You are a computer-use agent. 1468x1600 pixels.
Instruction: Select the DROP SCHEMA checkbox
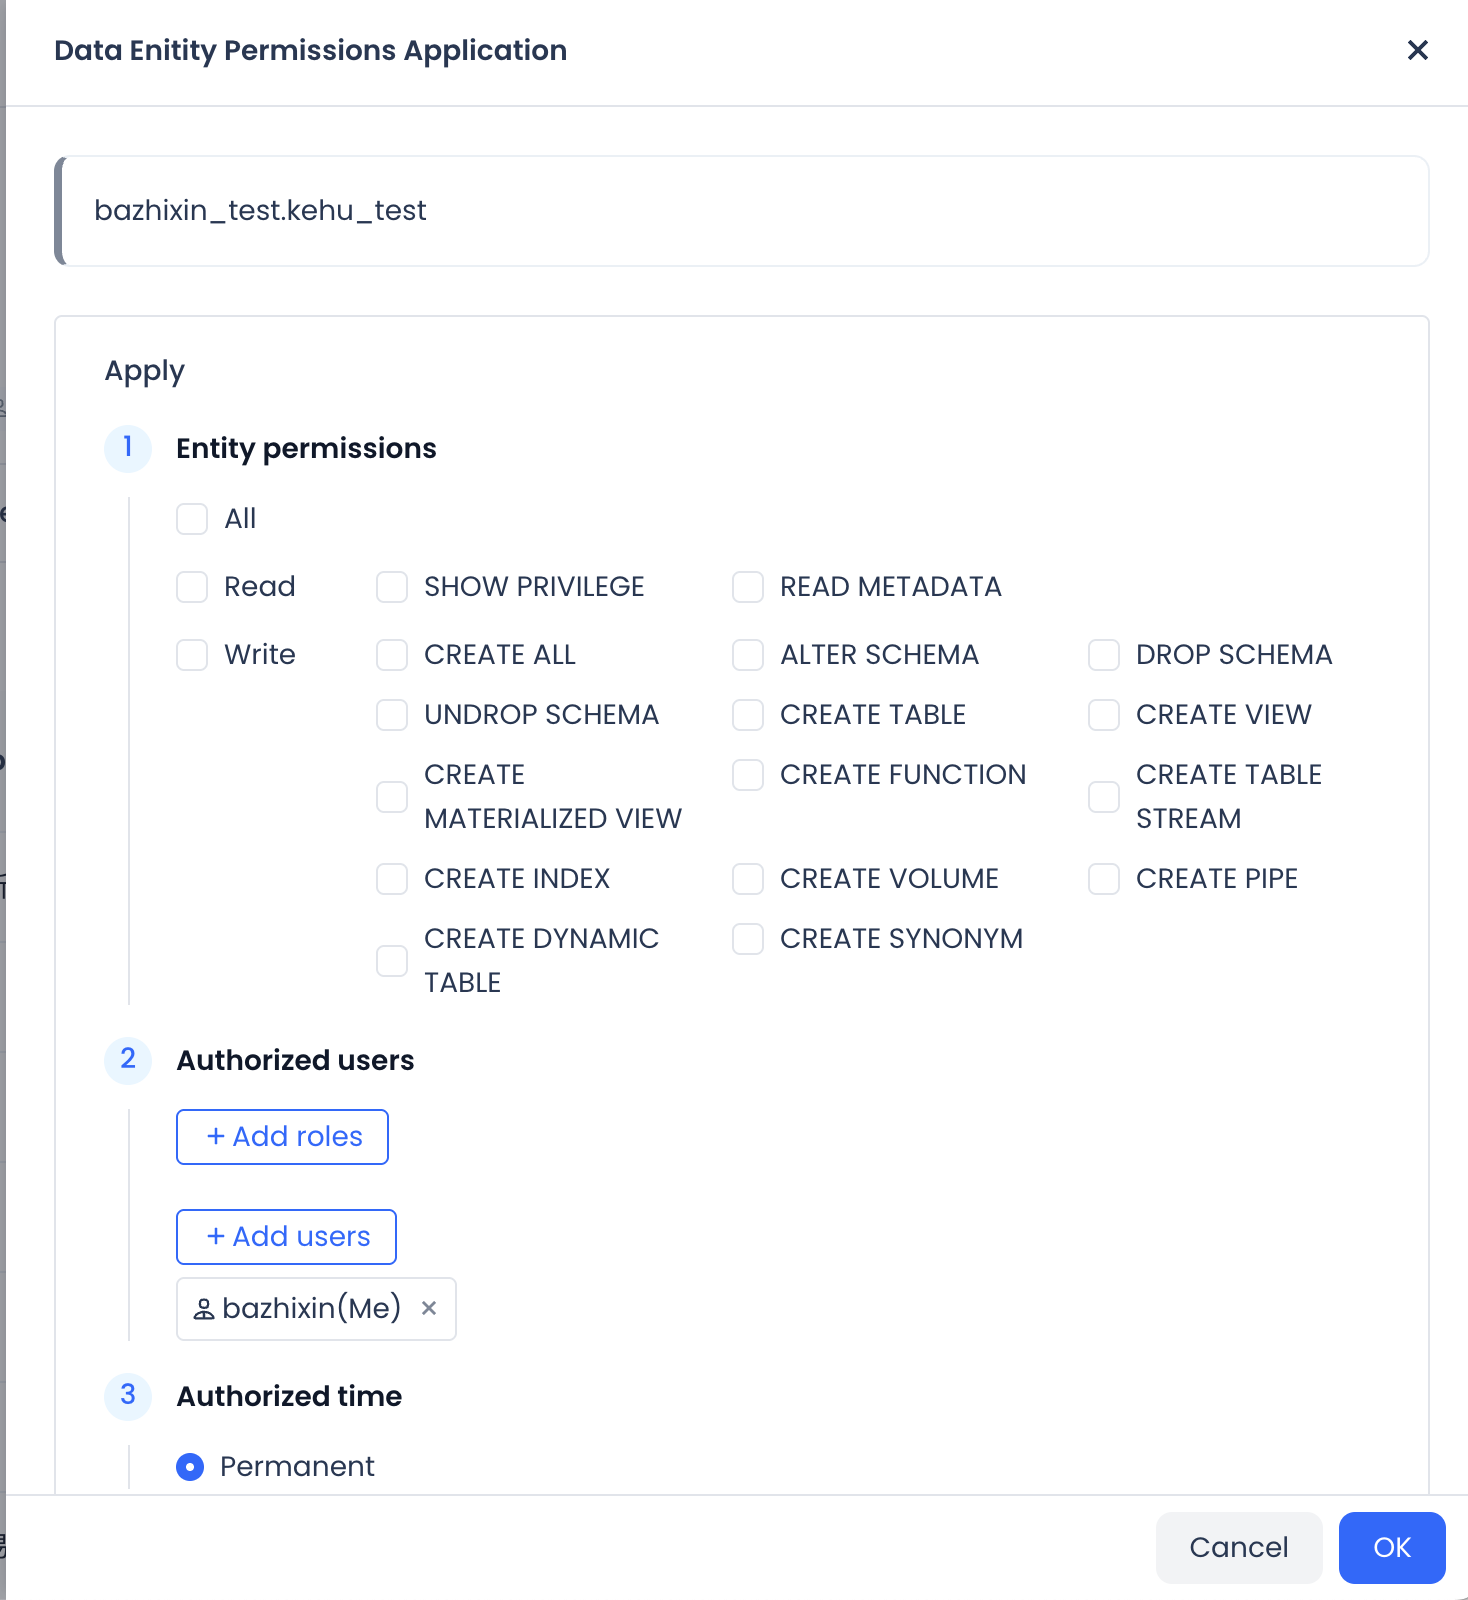1104,655
